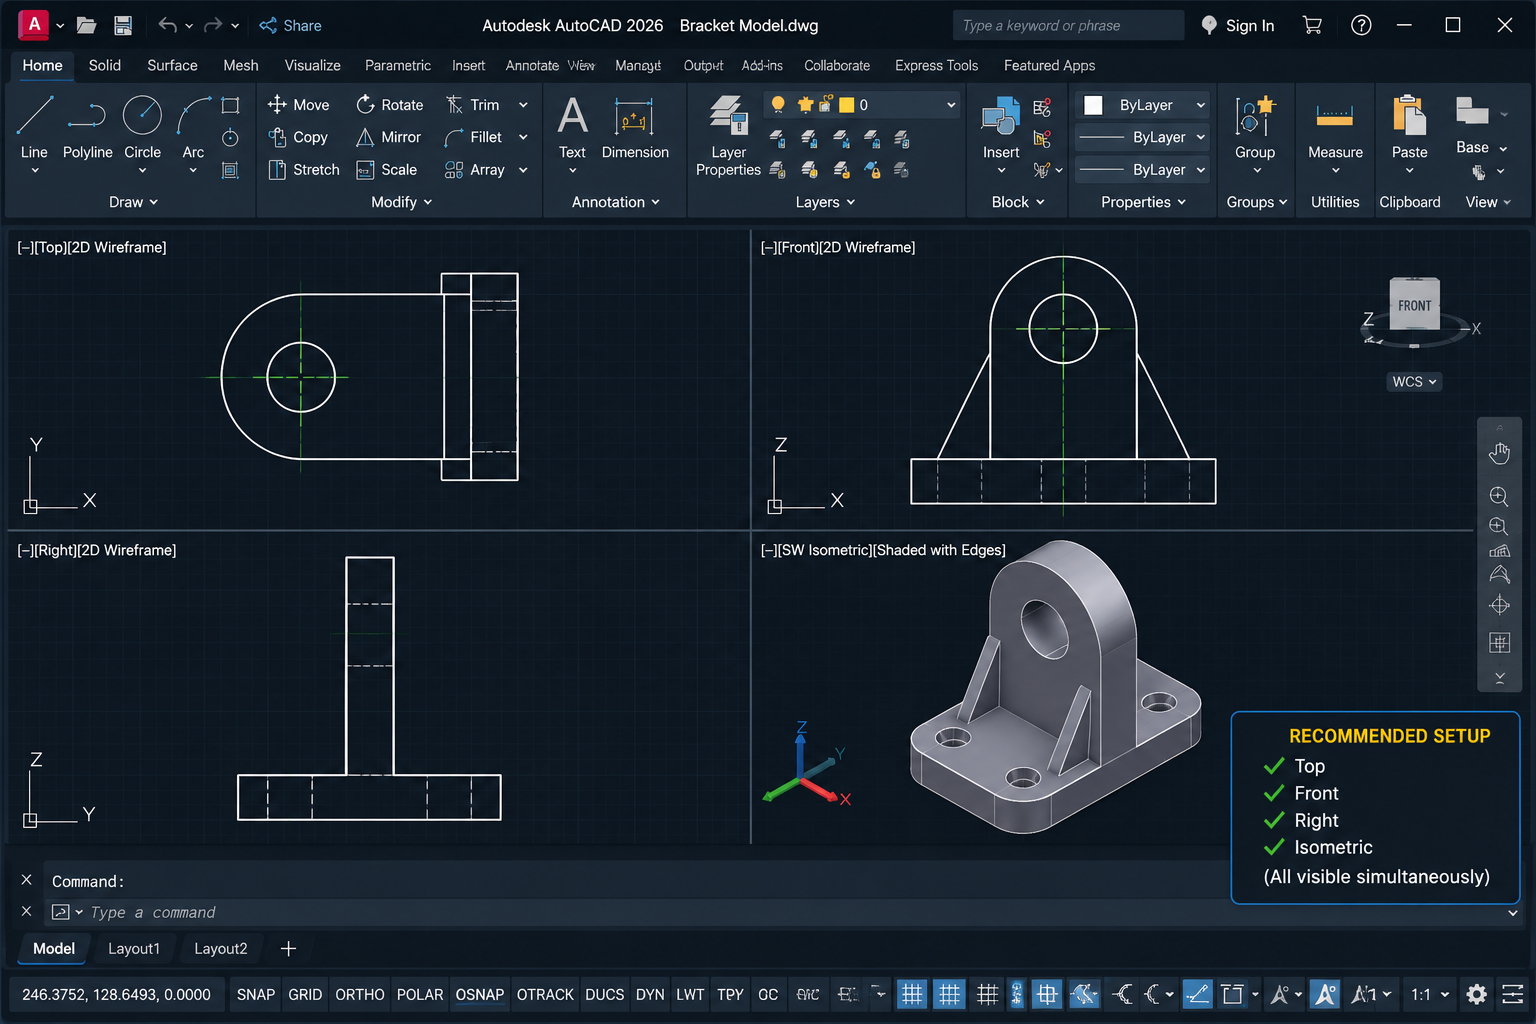Click the command line input field

780,912
